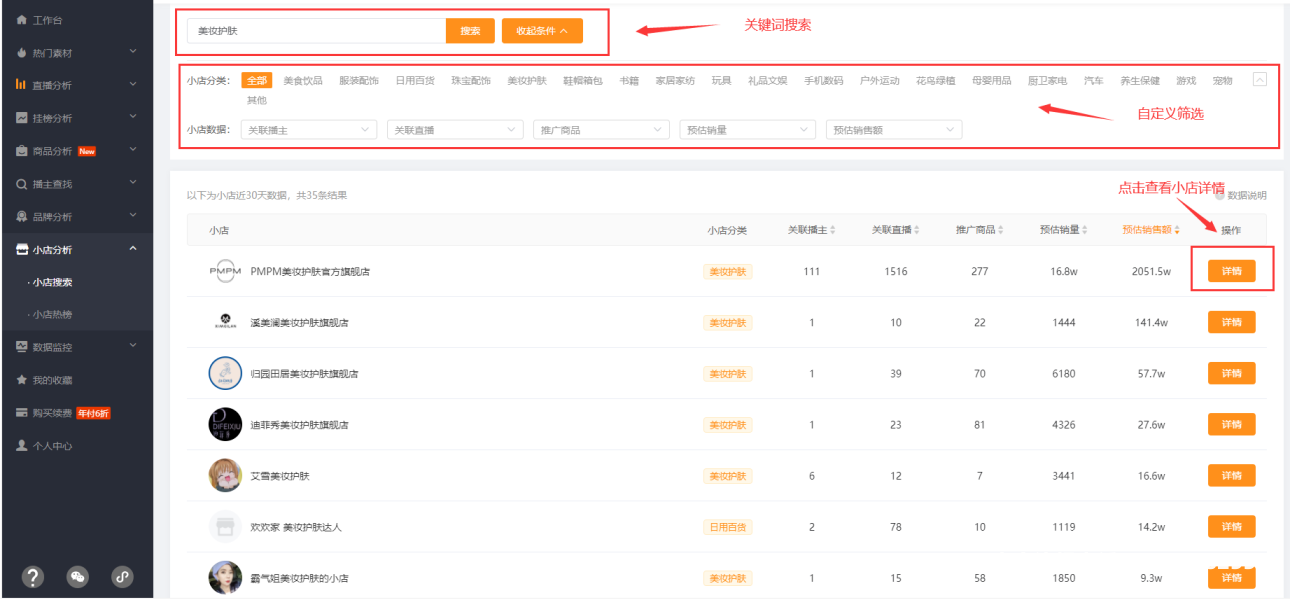1290x600 pixels.
Task: Click the link icon in sidebar footer
Action: 122,576
